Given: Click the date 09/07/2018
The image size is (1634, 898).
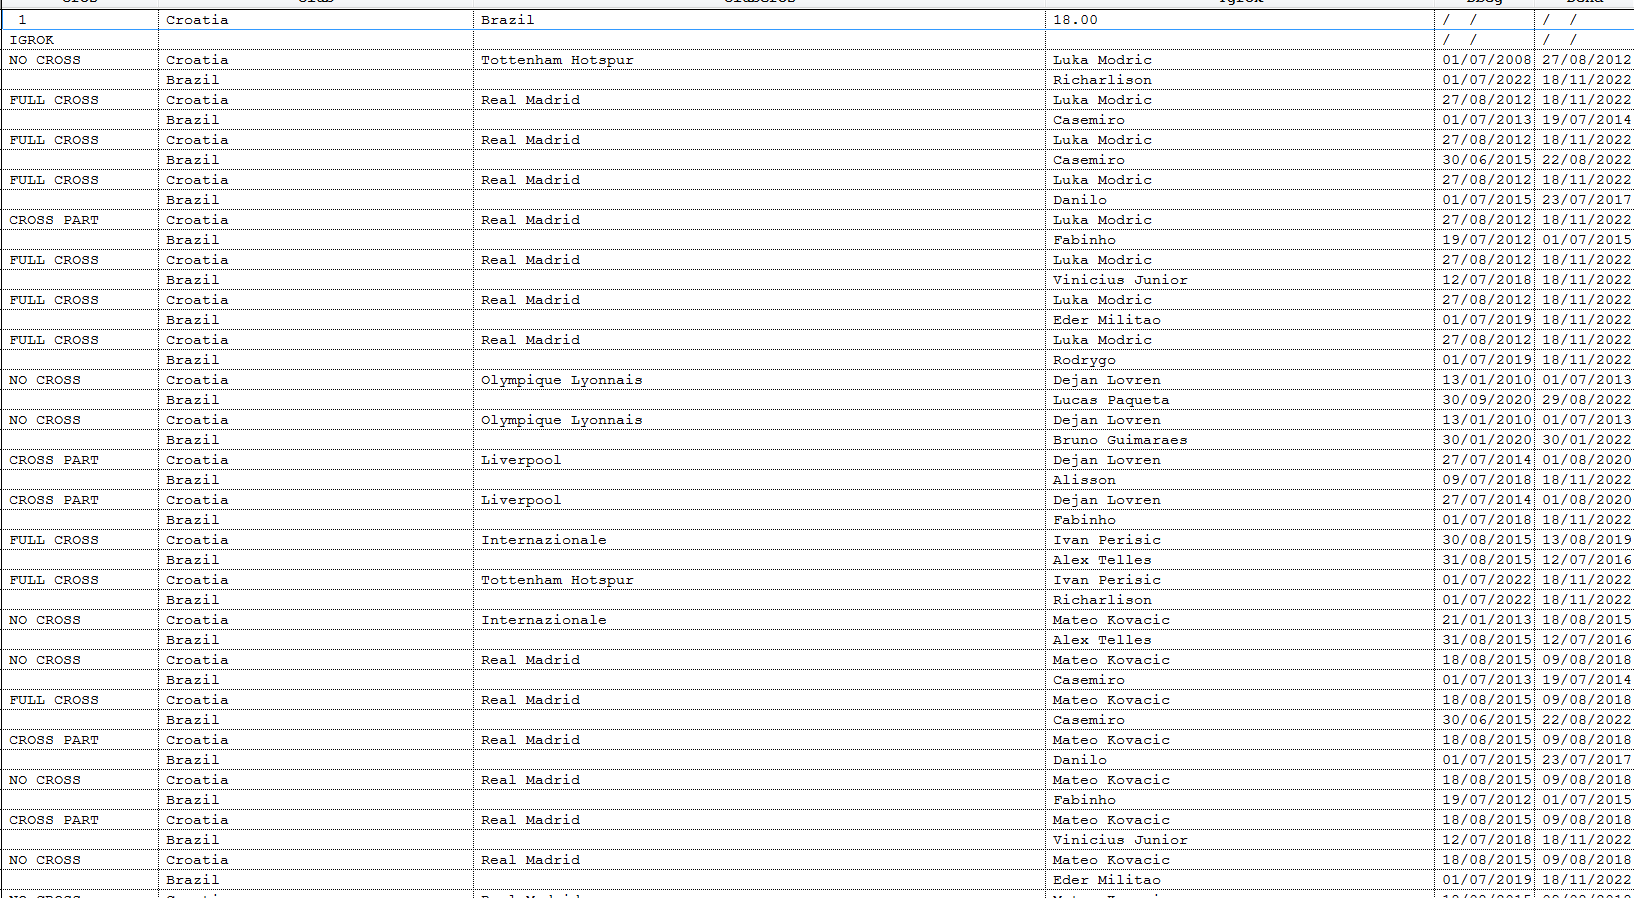Looking at the screenshot, I should coord(1487,480).
